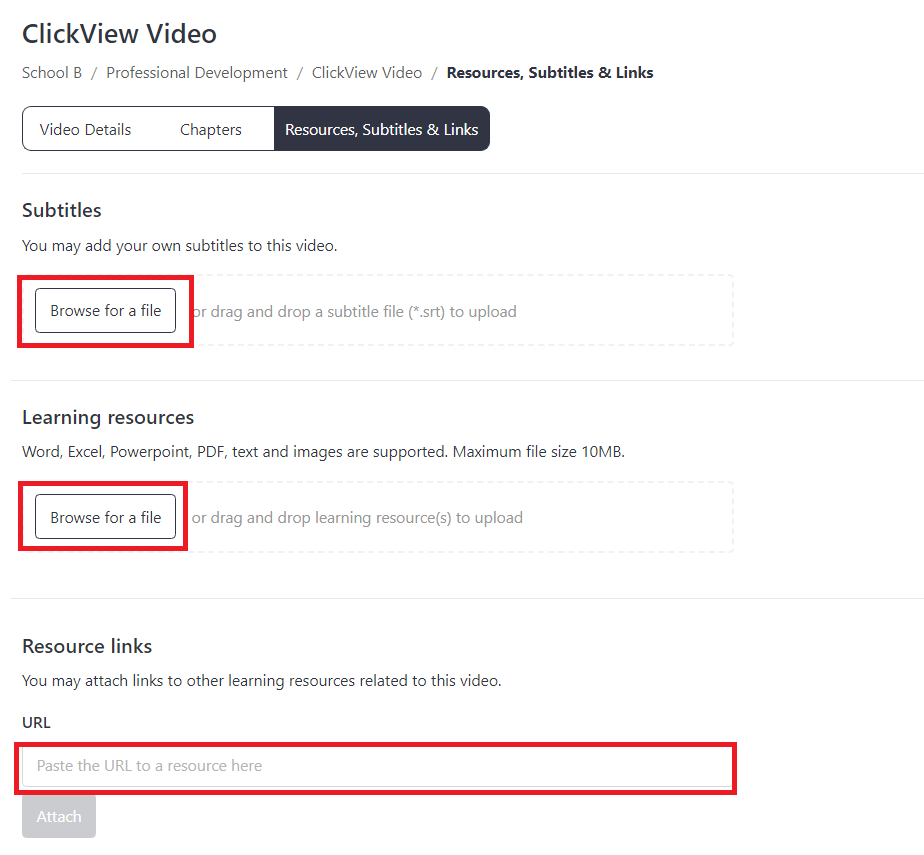Browse for a subtitle file
The image size is (924, 855).
pyautogui.click(x=105, y=311)
